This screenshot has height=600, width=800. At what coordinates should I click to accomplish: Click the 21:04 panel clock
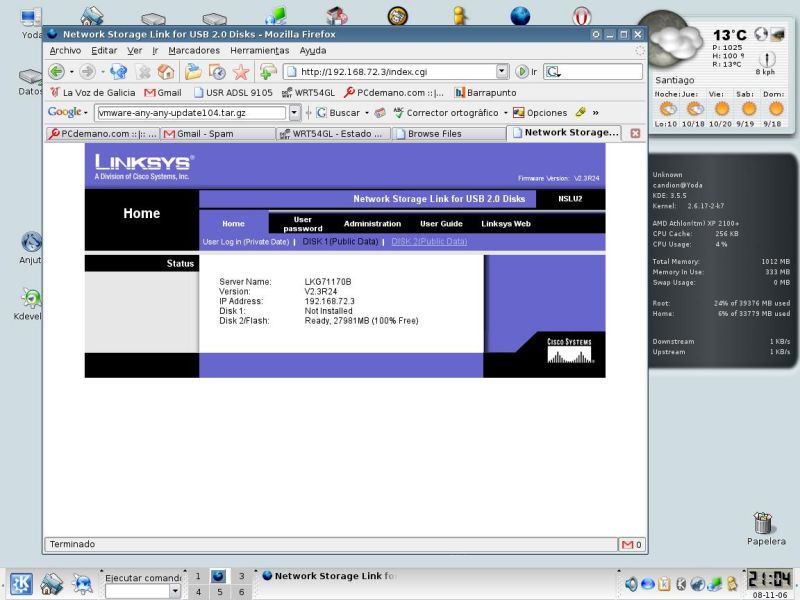(x=769, y=580)
